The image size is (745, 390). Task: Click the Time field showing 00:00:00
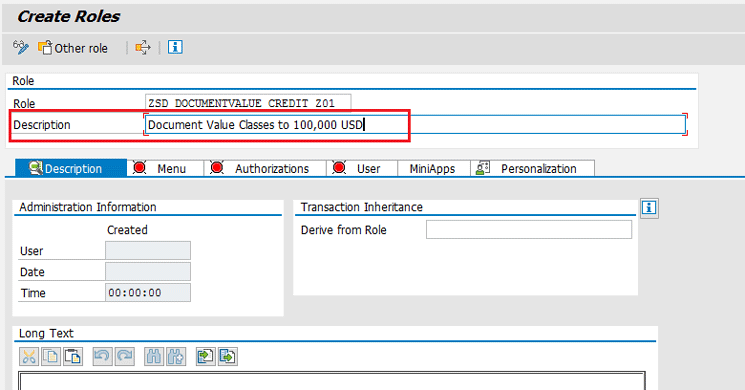point(148,293)
